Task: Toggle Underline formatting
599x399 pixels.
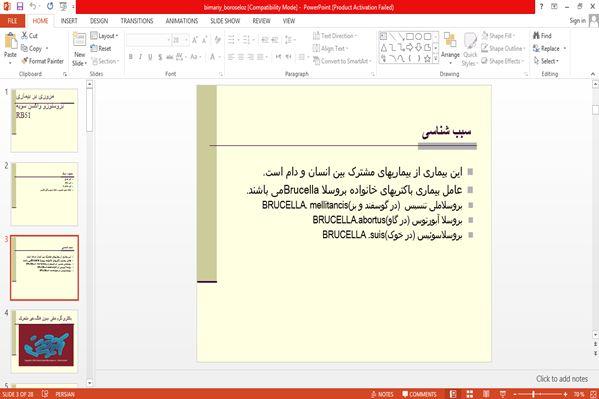Action: (x=150, y=57)
